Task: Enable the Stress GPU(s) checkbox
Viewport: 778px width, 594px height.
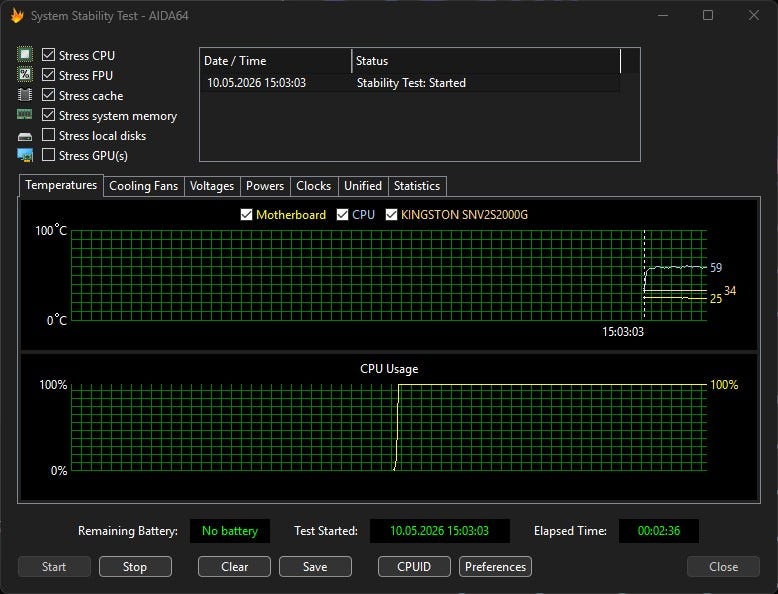Action: pos(48,155)
